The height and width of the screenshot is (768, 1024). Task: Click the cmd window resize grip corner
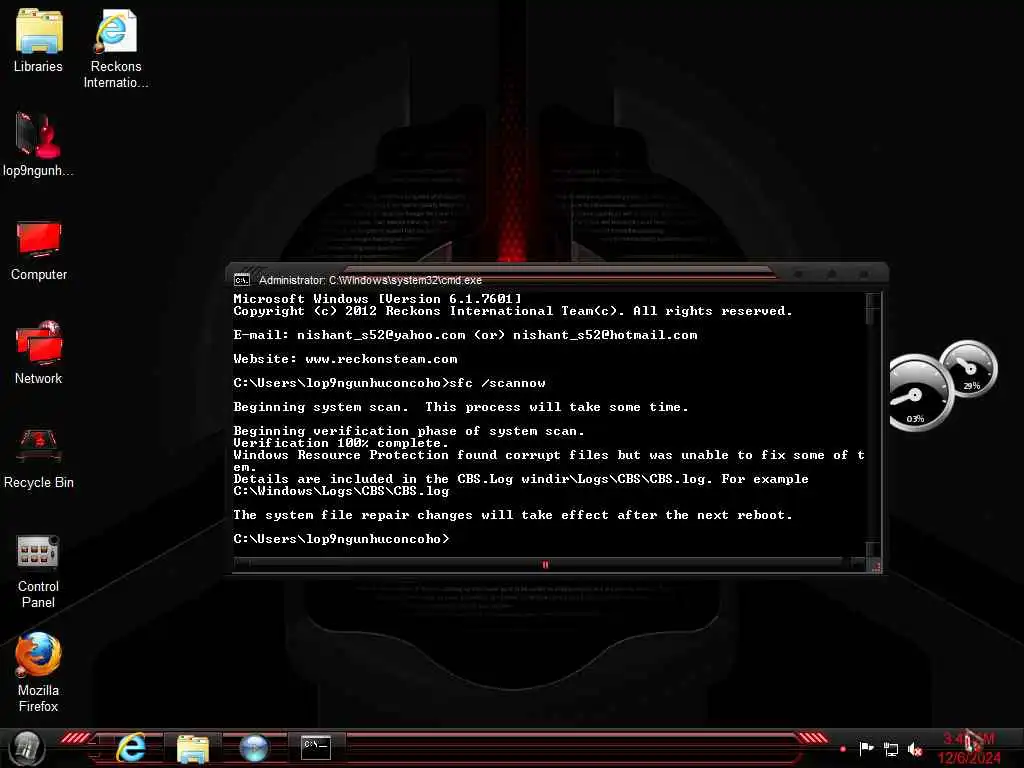coord(875,566)
